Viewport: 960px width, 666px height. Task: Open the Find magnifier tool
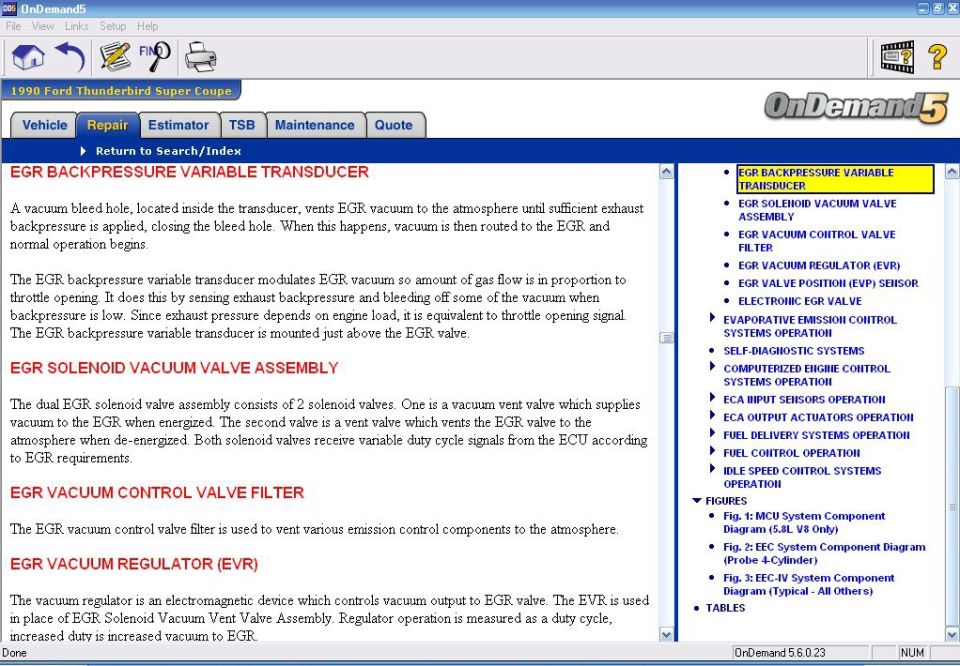(155, 56)
